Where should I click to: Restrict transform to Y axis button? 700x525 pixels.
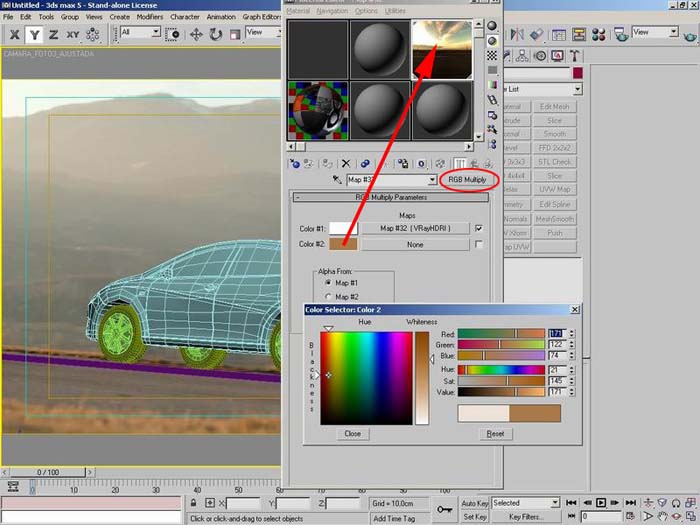click(x=35, y=35)
